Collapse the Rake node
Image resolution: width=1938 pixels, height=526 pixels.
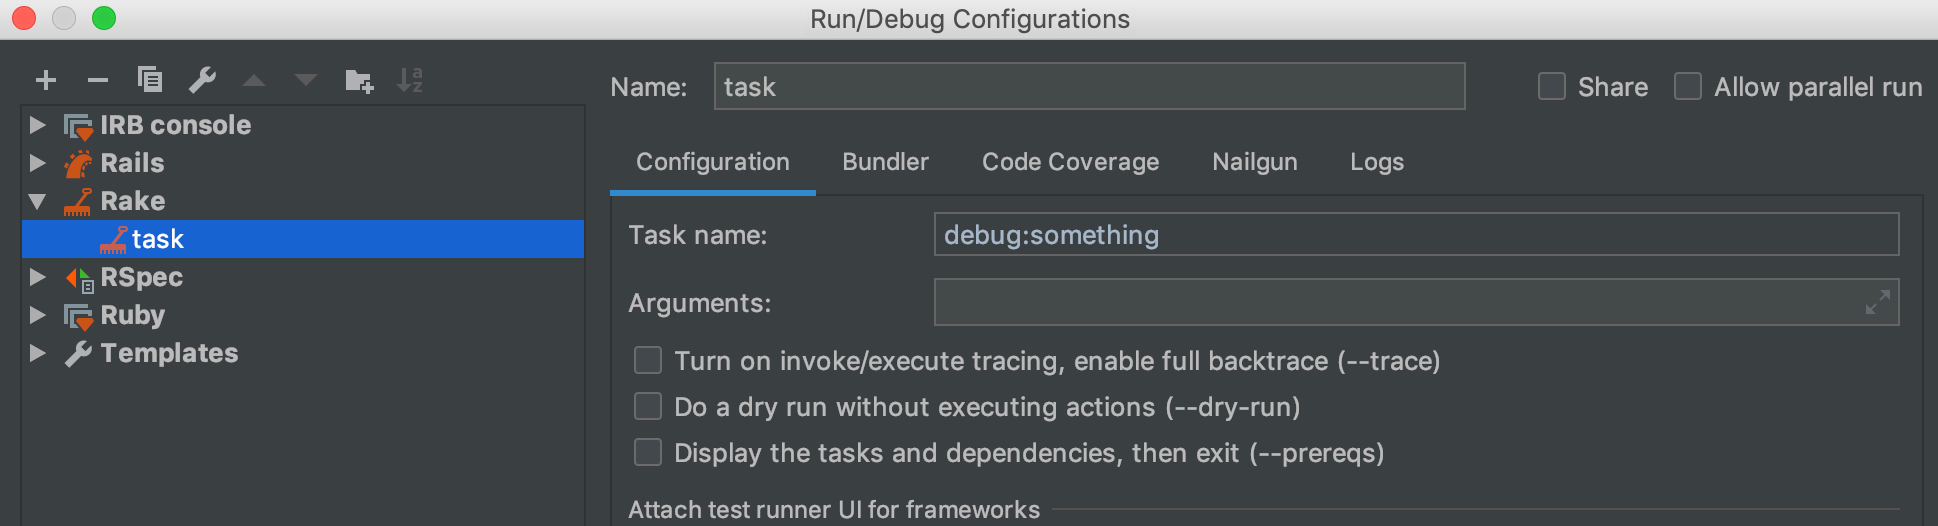pyautogui.click(x=38, y=201)
